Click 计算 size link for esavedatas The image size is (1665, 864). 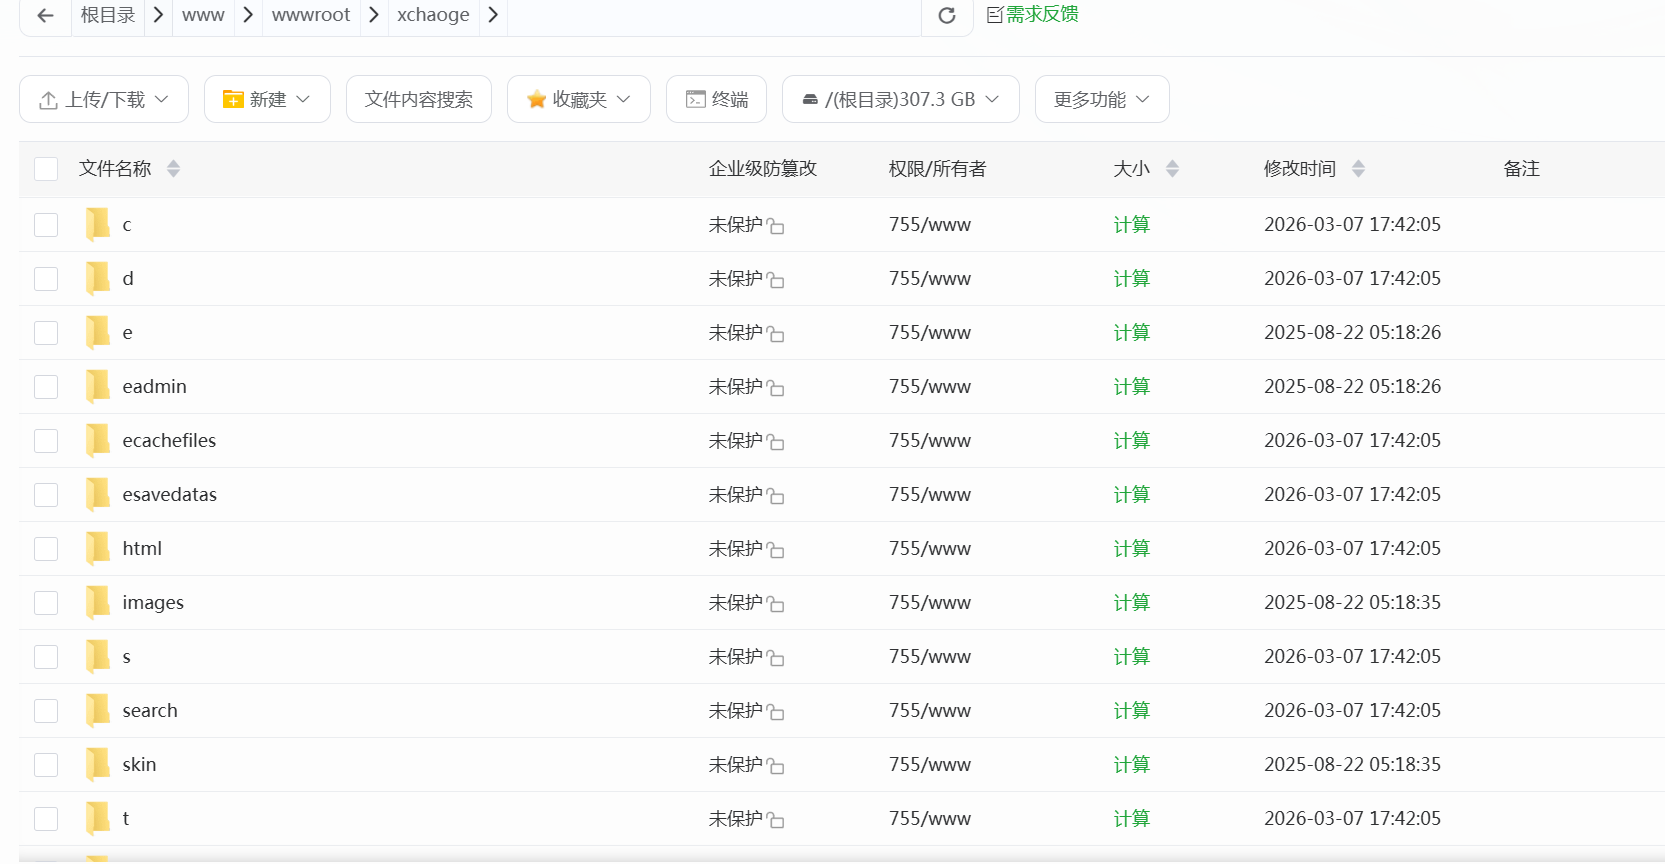point(1131,495)
